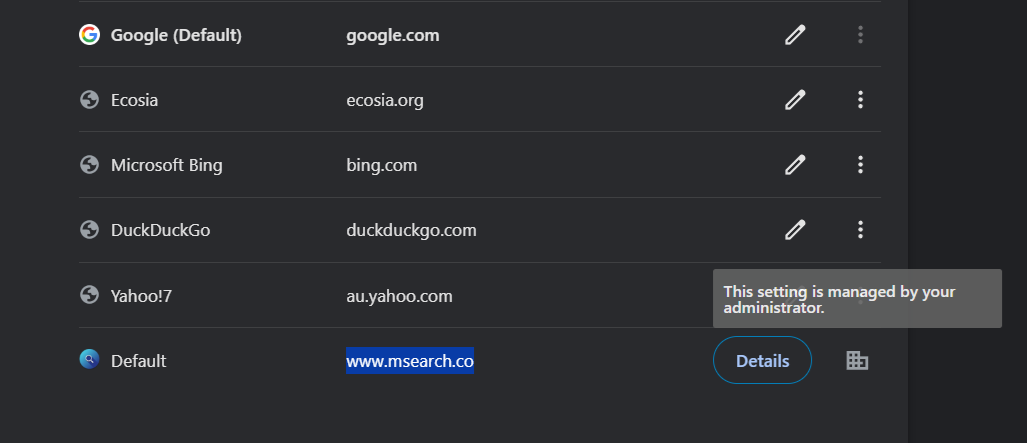Click disabled three-dot menu beside Google

coord(860,35)
